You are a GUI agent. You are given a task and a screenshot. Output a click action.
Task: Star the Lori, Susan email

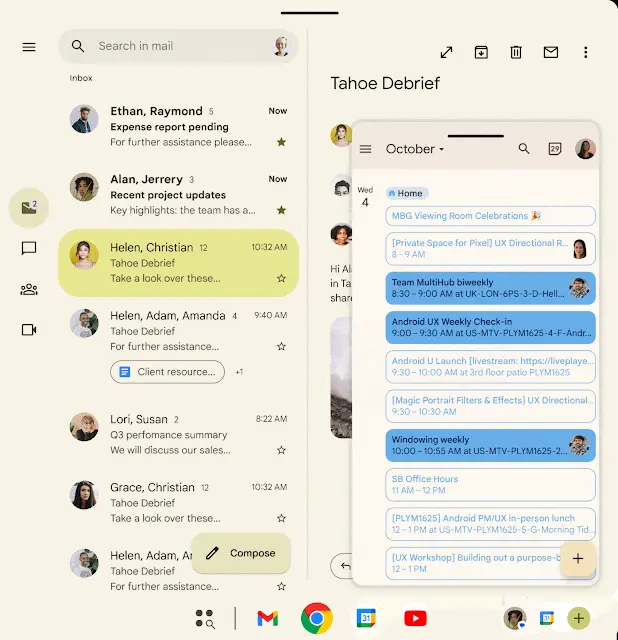coord(281,450)
